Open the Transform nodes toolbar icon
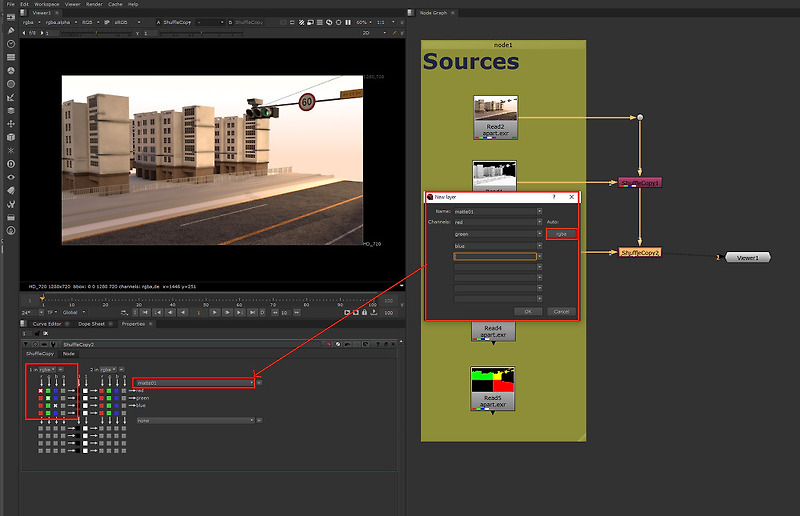This screenshot has width=800, height=516. (x=10, y=123)
